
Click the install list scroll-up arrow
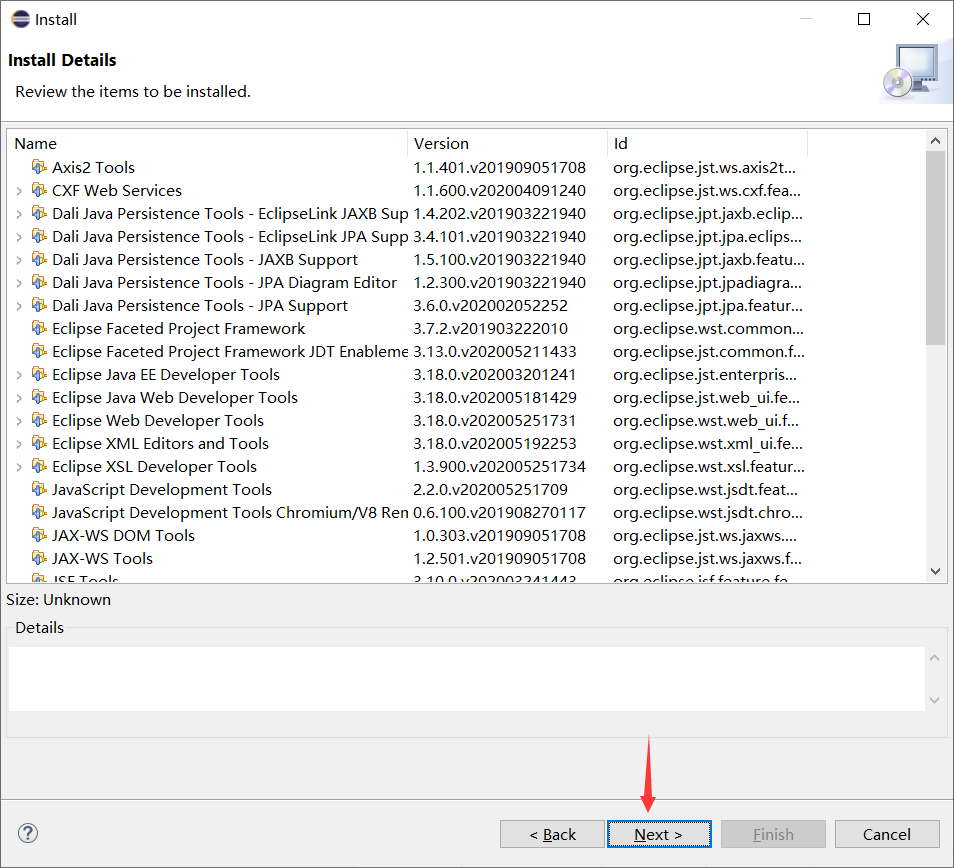click(x=936, y=141)
